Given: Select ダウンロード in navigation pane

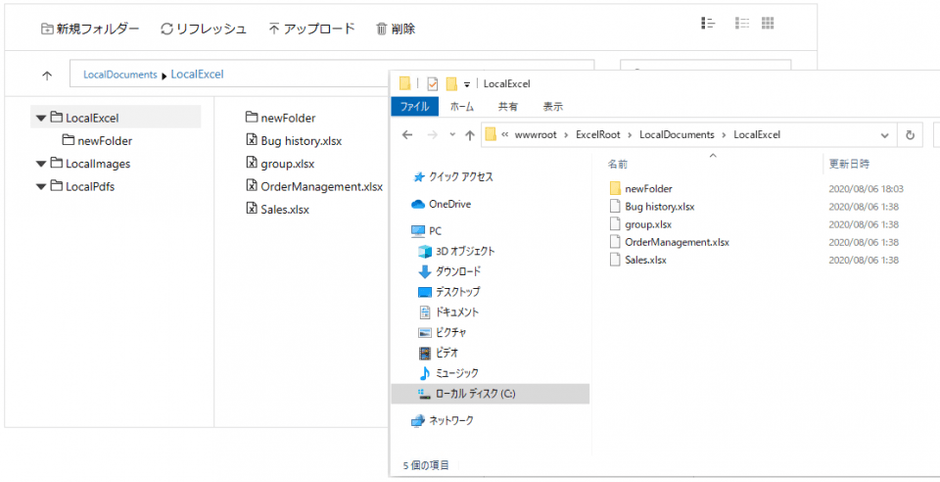Looking at the screenshot, I should [450, 272].
